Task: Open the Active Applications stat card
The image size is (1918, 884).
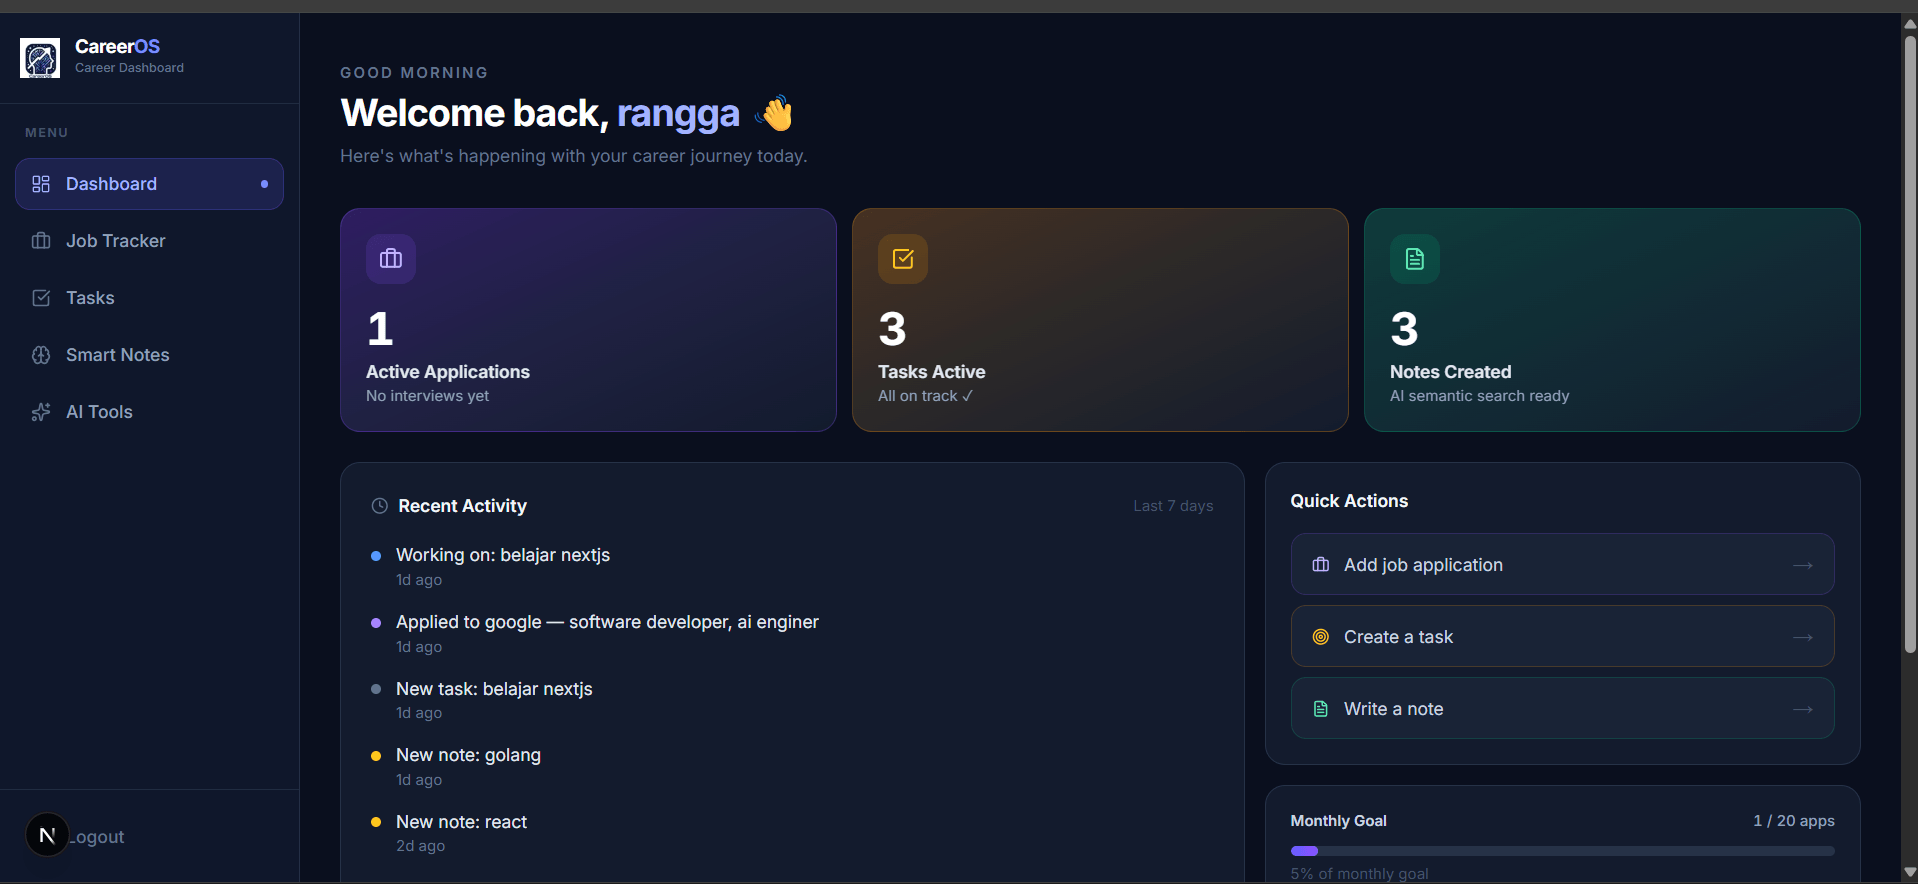Action: [588, 320]
